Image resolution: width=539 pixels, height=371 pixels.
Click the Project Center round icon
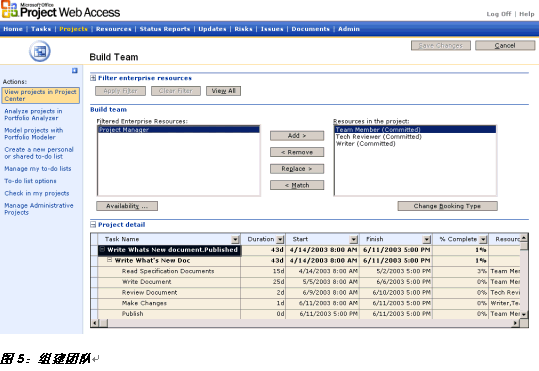coord(40,52)
